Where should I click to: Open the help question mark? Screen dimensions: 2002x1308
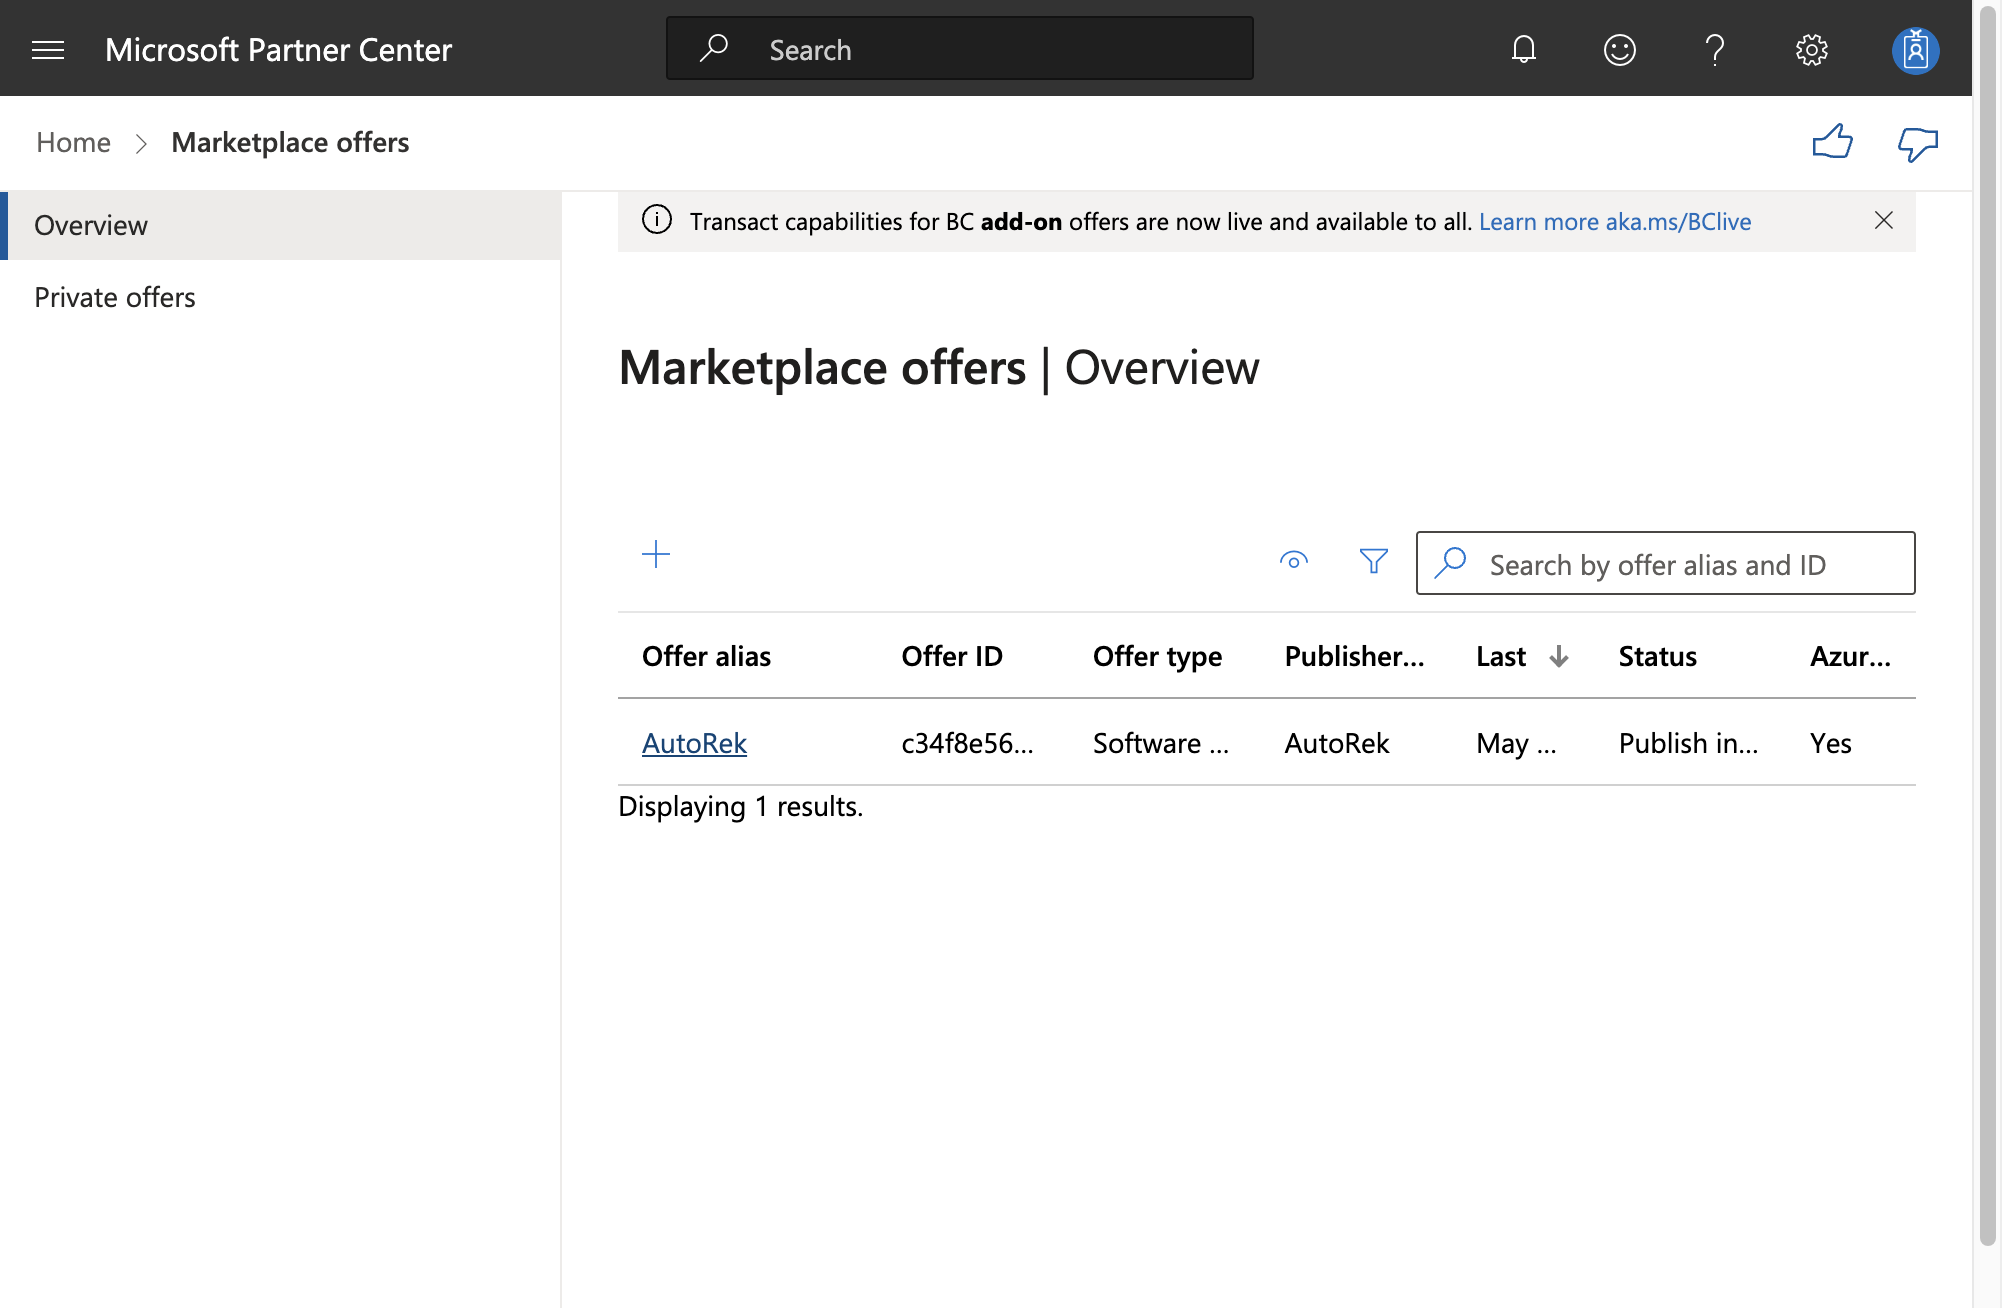point(1715,49)
